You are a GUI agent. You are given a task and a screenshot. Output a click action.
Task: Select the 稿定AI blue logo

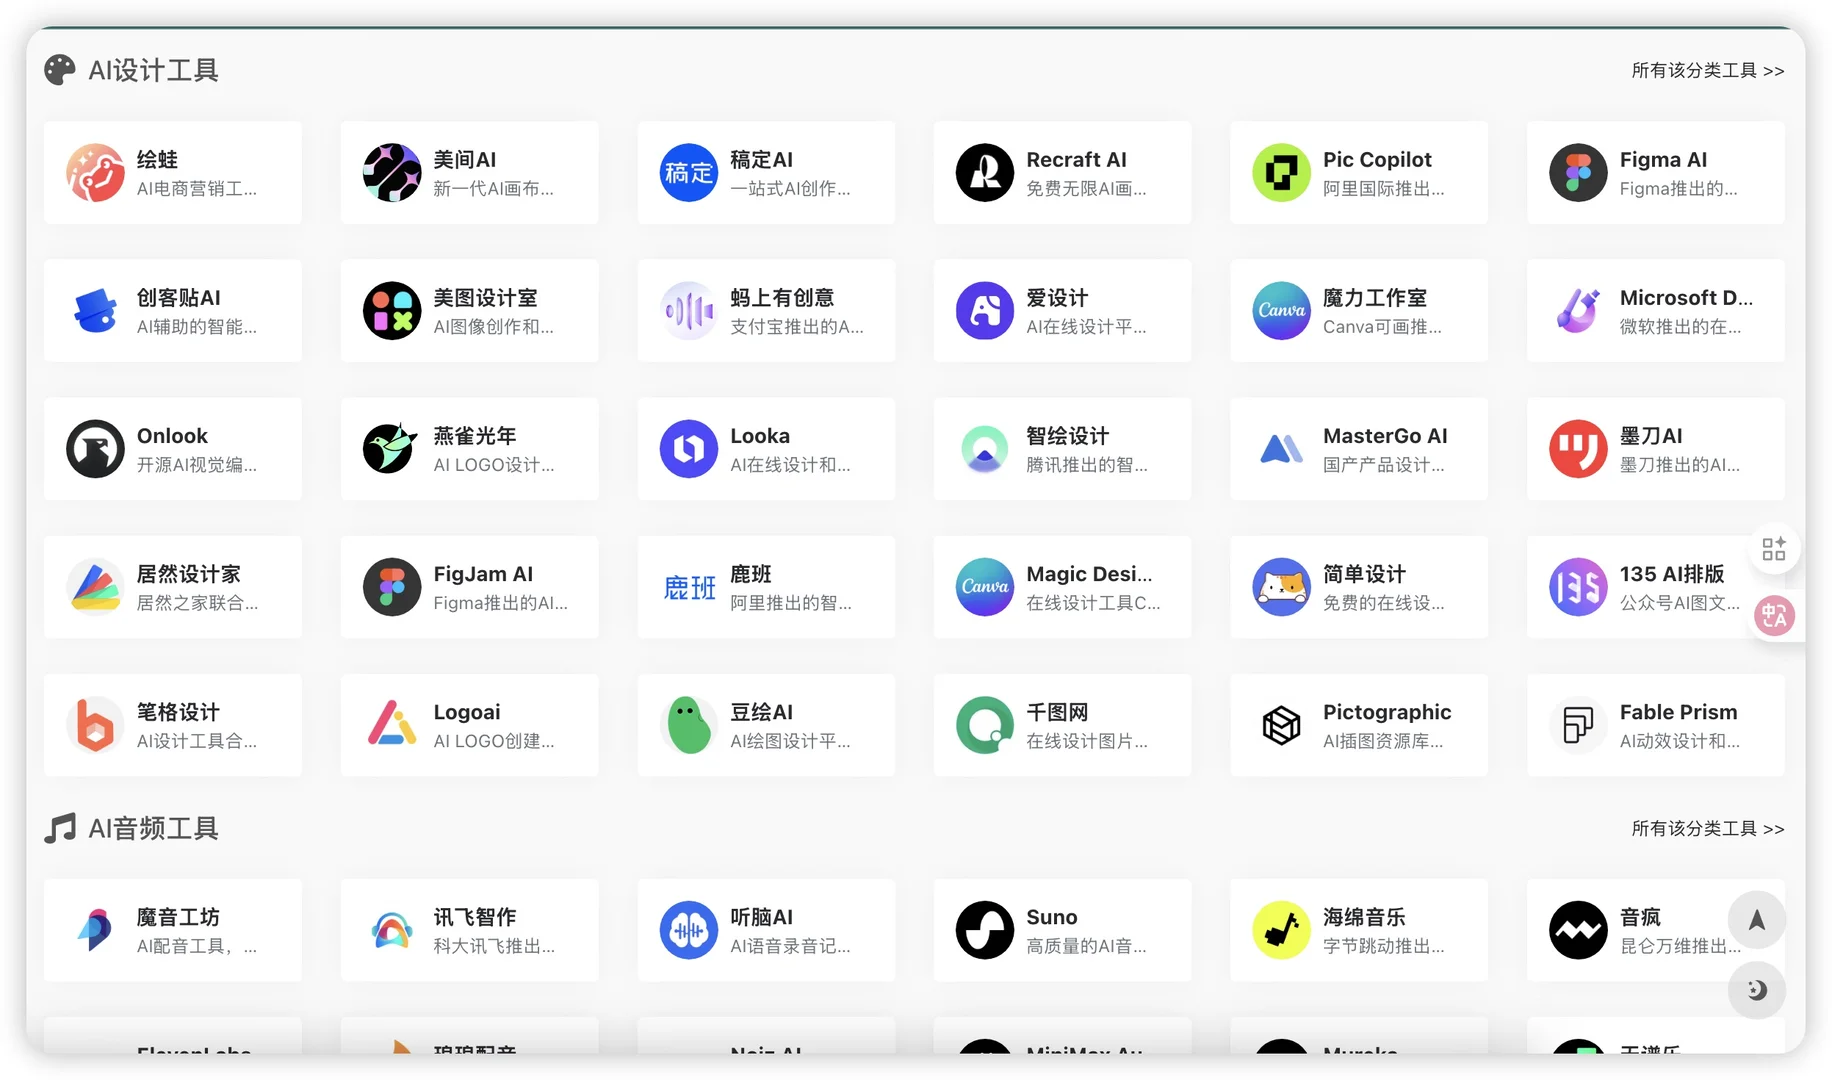pos(689,173)
